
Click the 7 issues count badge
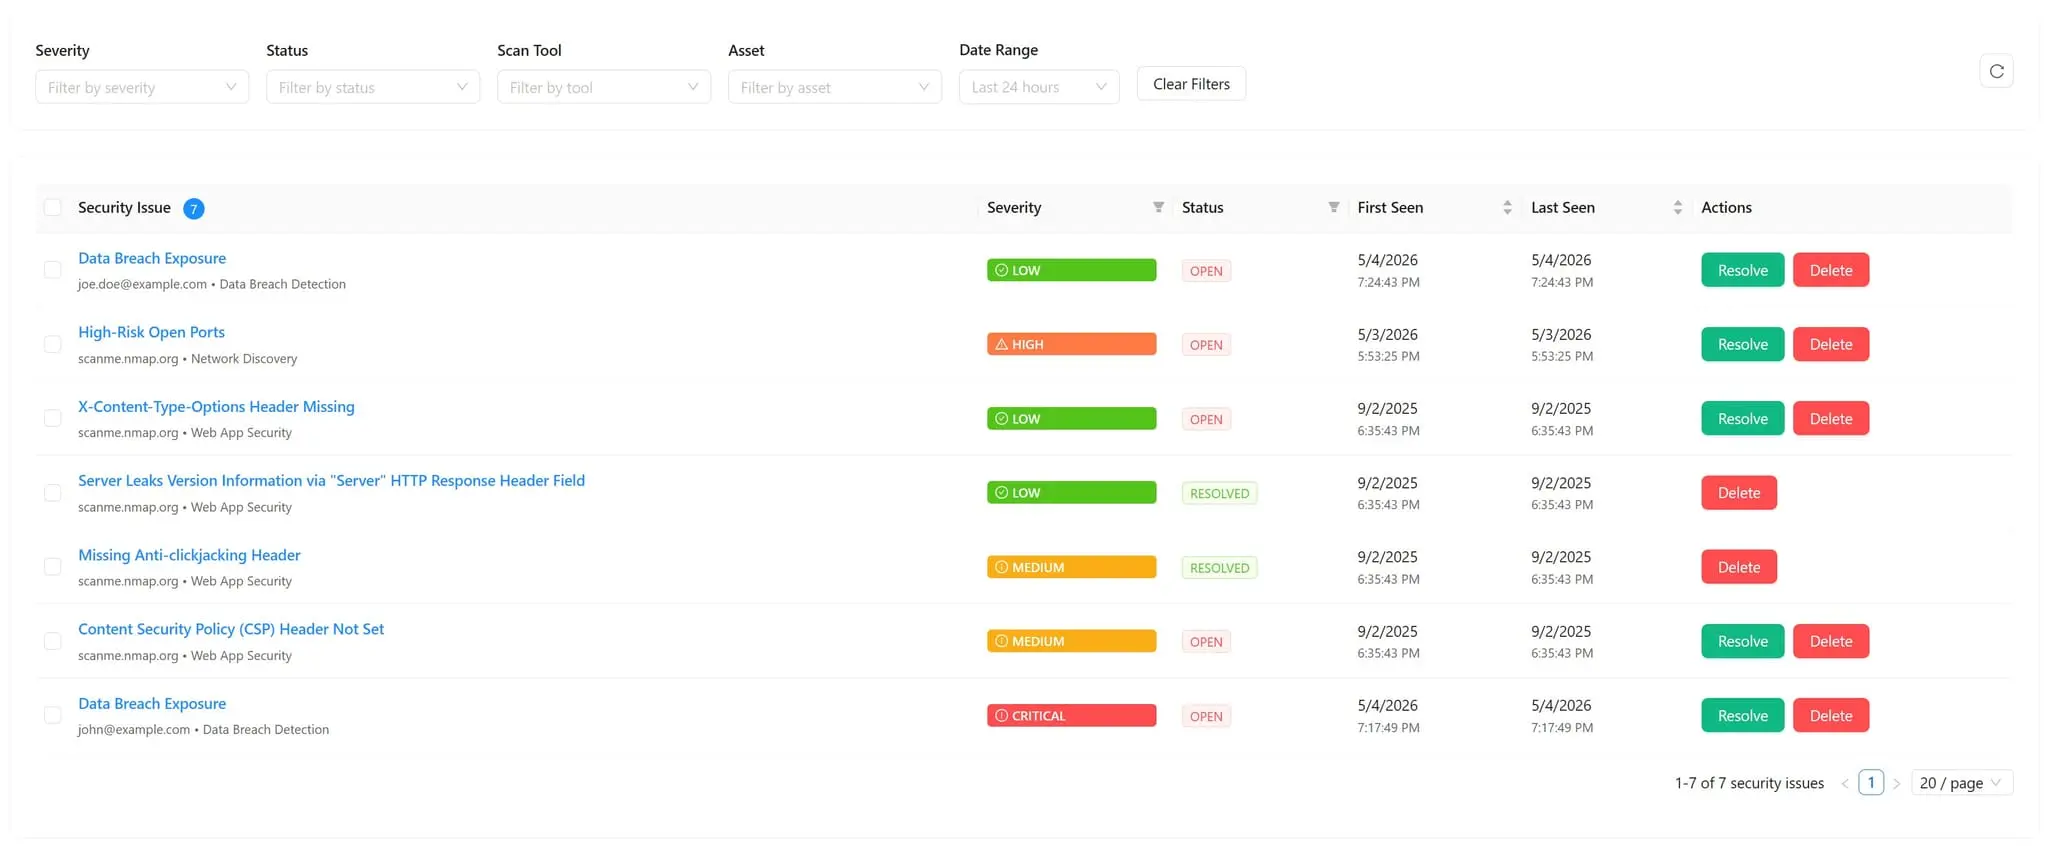point(194,208)
